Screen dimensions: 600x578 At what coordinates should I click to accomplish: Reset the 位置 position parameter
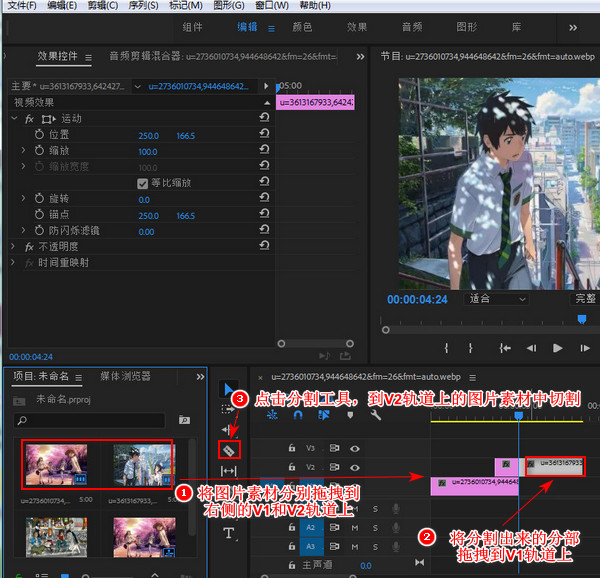(264, 134)
